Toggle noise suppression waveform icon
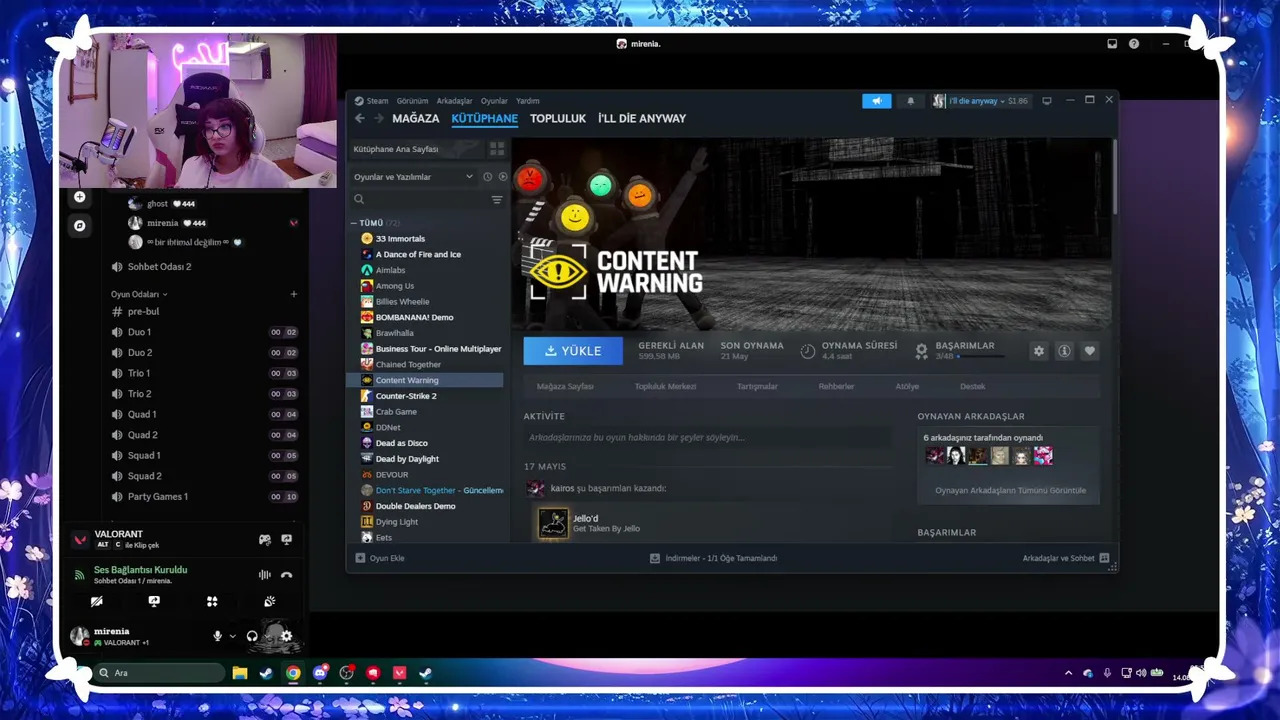The height and width of the screenshot is (720, 1280). tap(265, 574)
